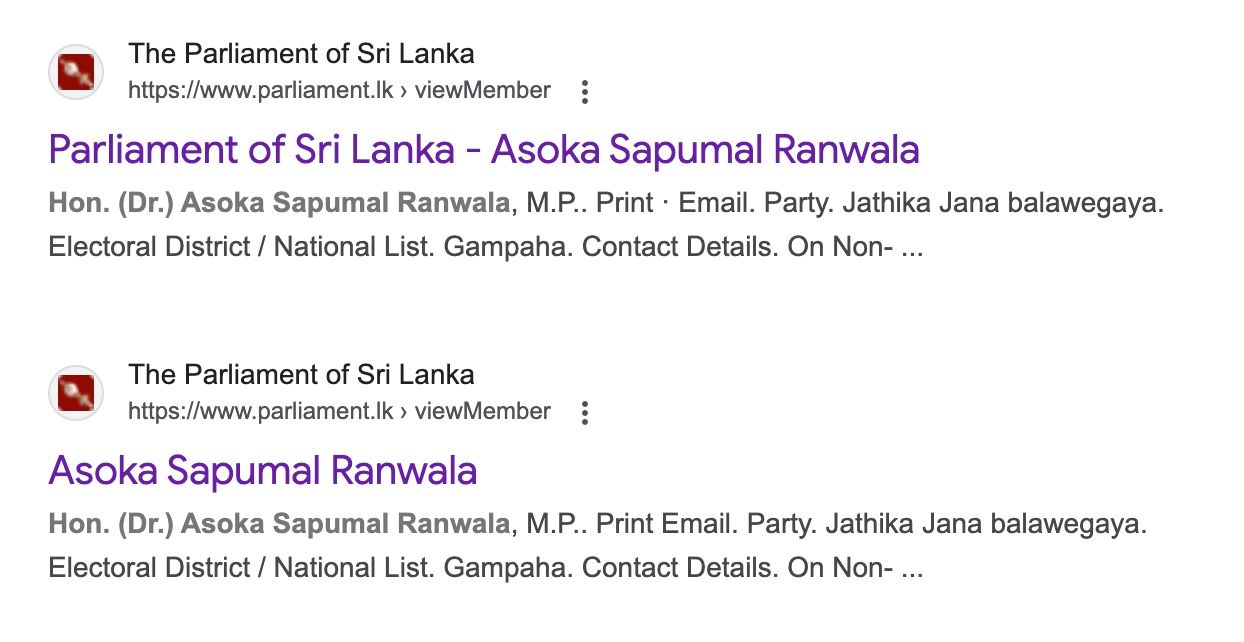This screenshot has width=1244, height=642.
Task: Click the second result's https://www.parliament.lk URL
Action: [x=261, y=411]
